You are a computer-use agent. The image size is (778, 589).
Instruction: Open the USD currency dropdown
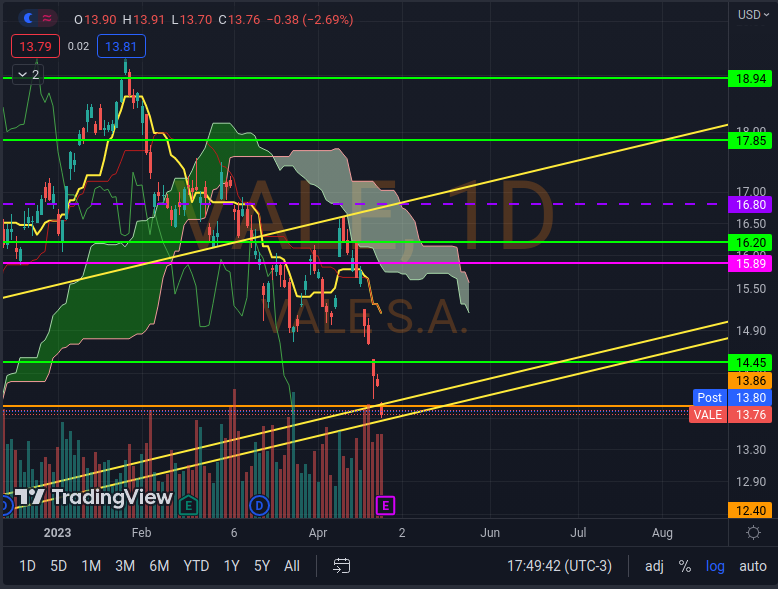pyautogui.click(x=753, y=15)
